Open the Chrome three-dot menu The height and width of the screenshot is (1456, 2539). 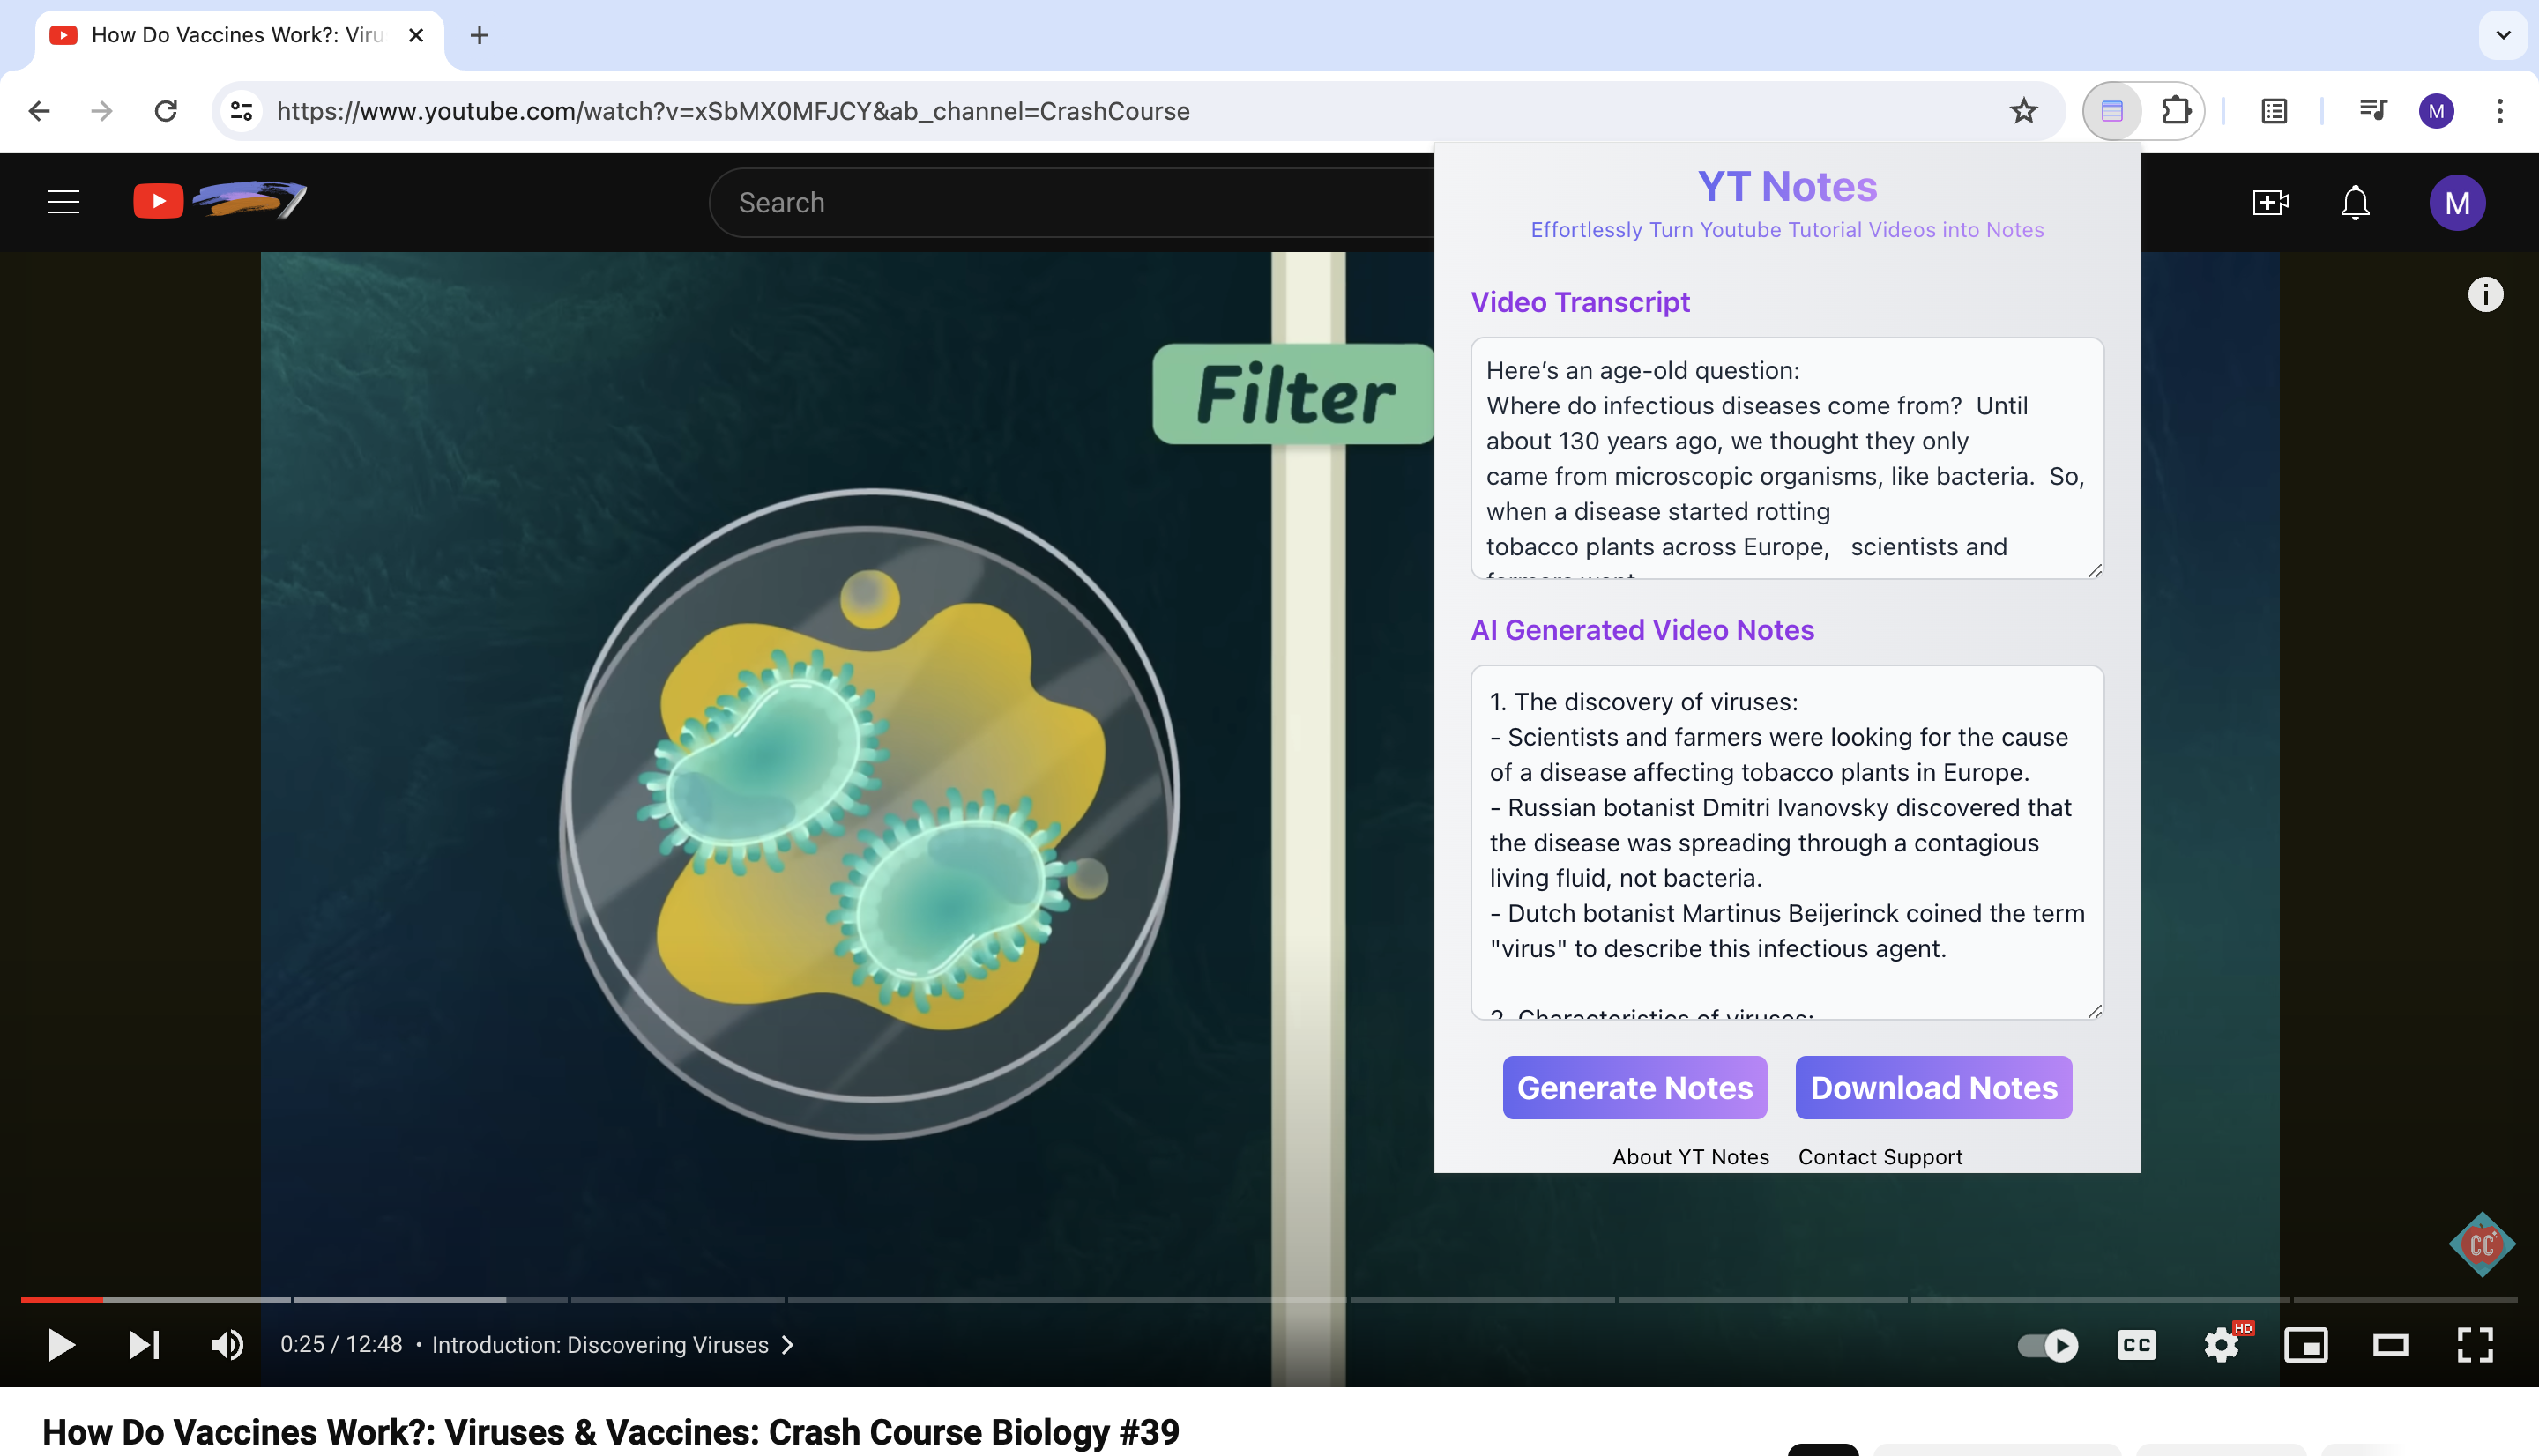point(2499,111)
